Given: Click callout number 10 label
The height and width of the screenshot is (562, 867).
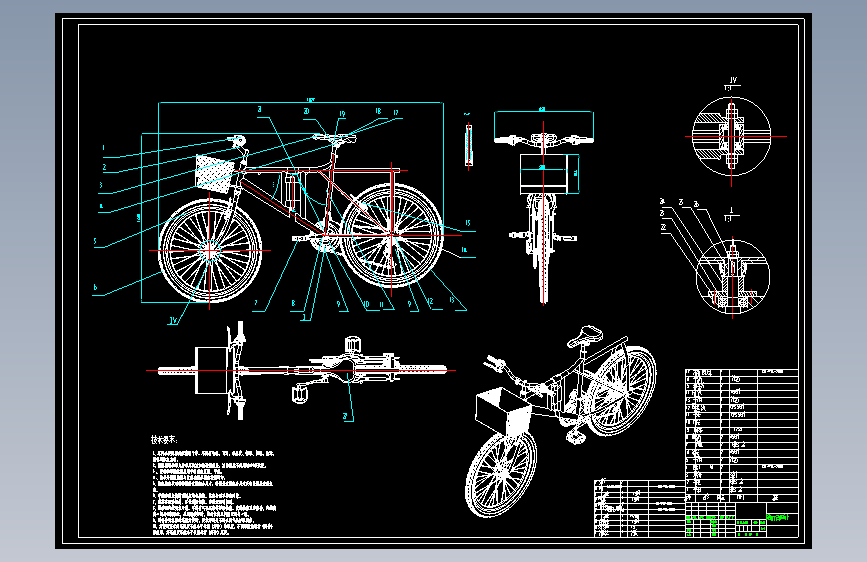Looking at the screenshot, I should pos(366,304).
